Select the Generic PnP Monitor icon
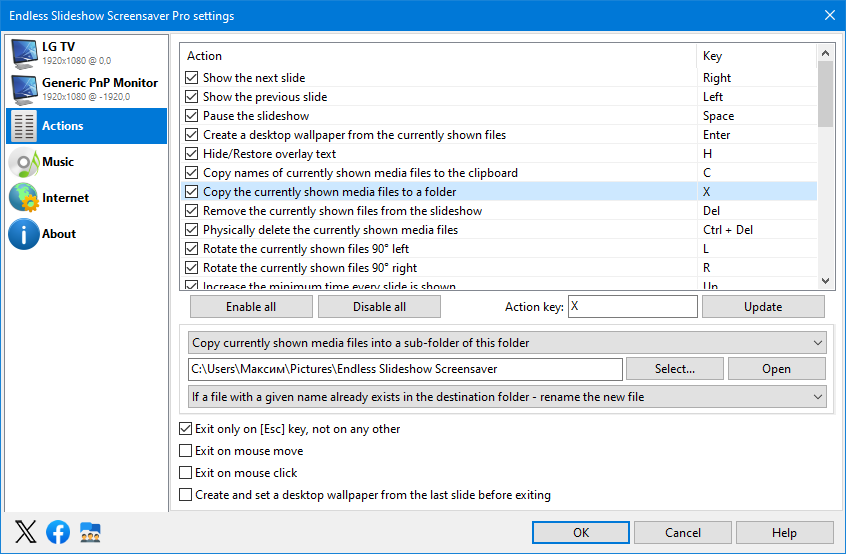This screenshot has width=846, height=554. coord(25,90)
